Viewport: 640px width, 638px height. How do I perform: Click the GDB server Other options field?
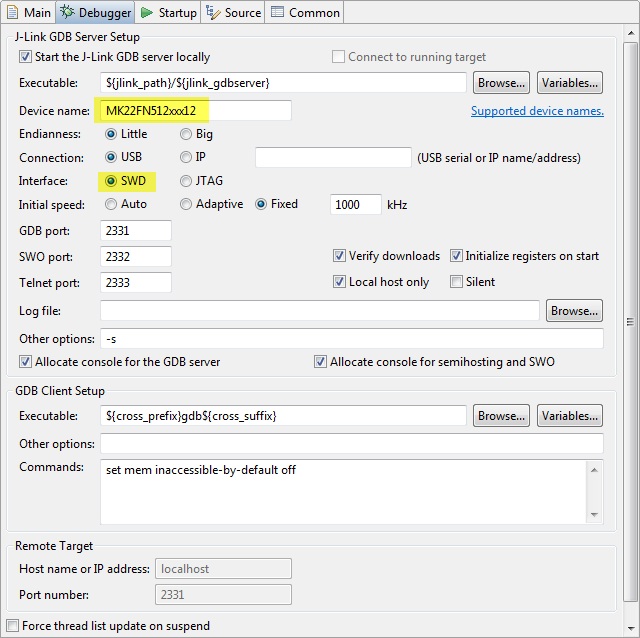point(352,339)
